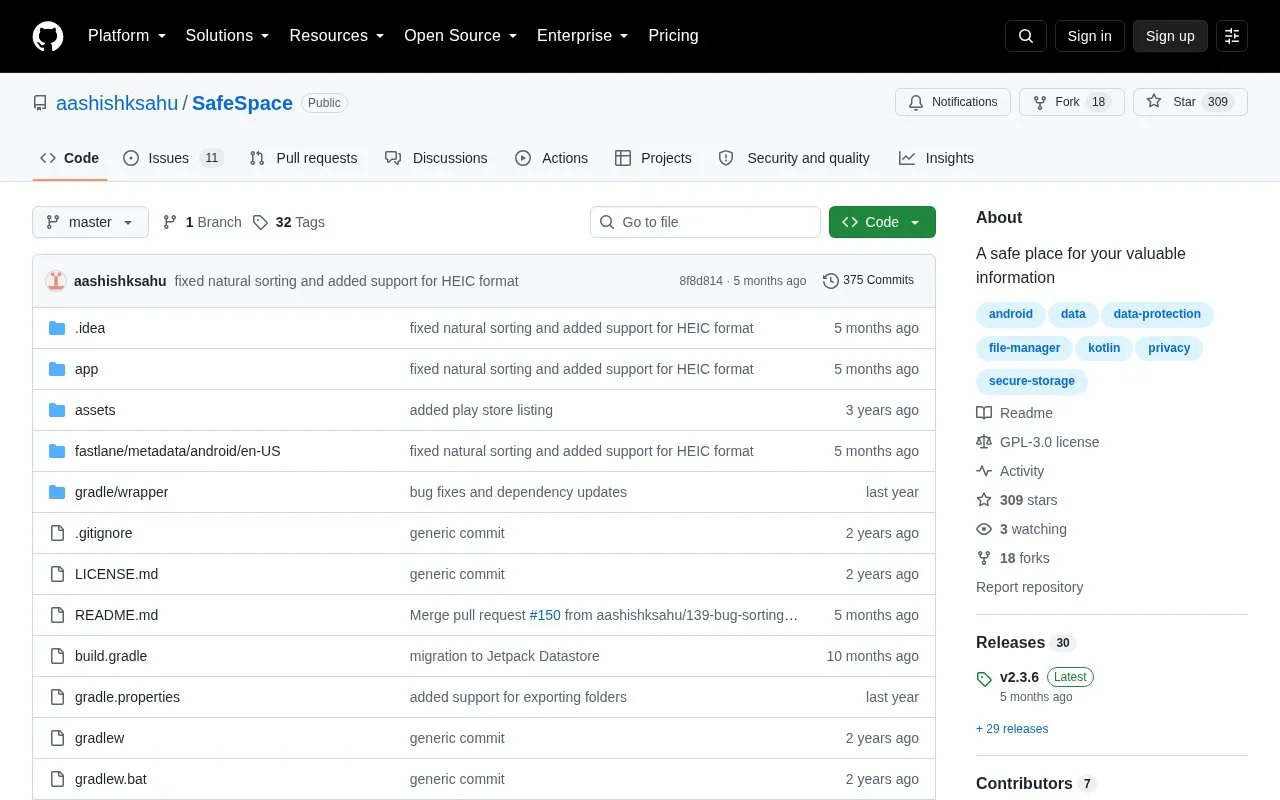Click the Go to file search field

pos(705,222)
